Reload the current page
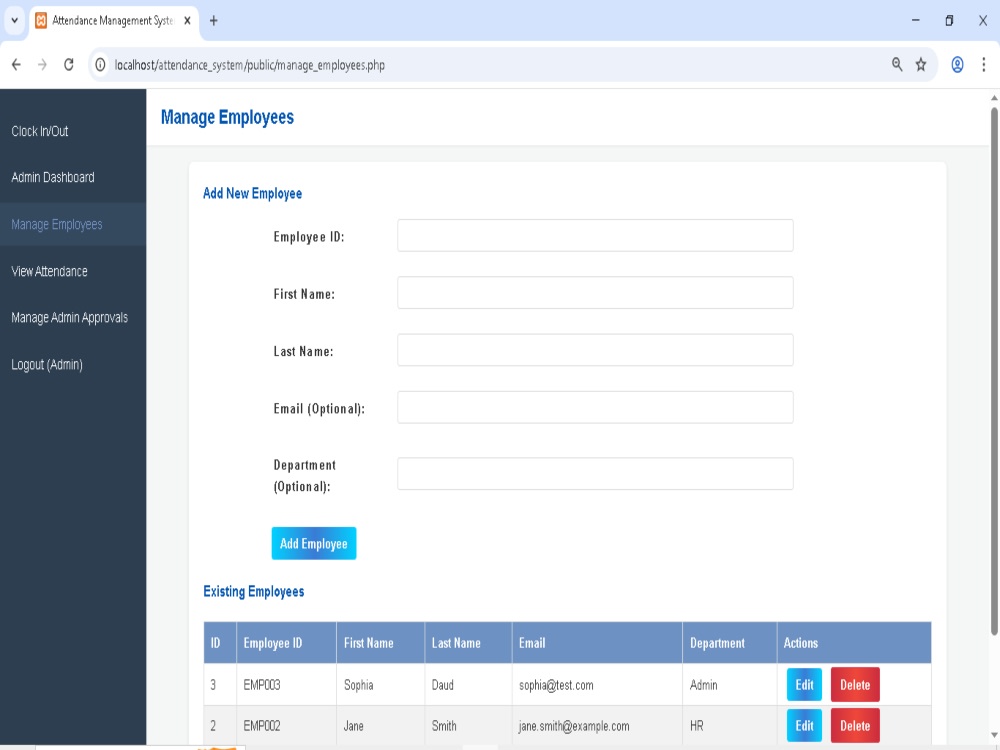The height and width of the screenshot is (750, 1000). pos(69,64)
